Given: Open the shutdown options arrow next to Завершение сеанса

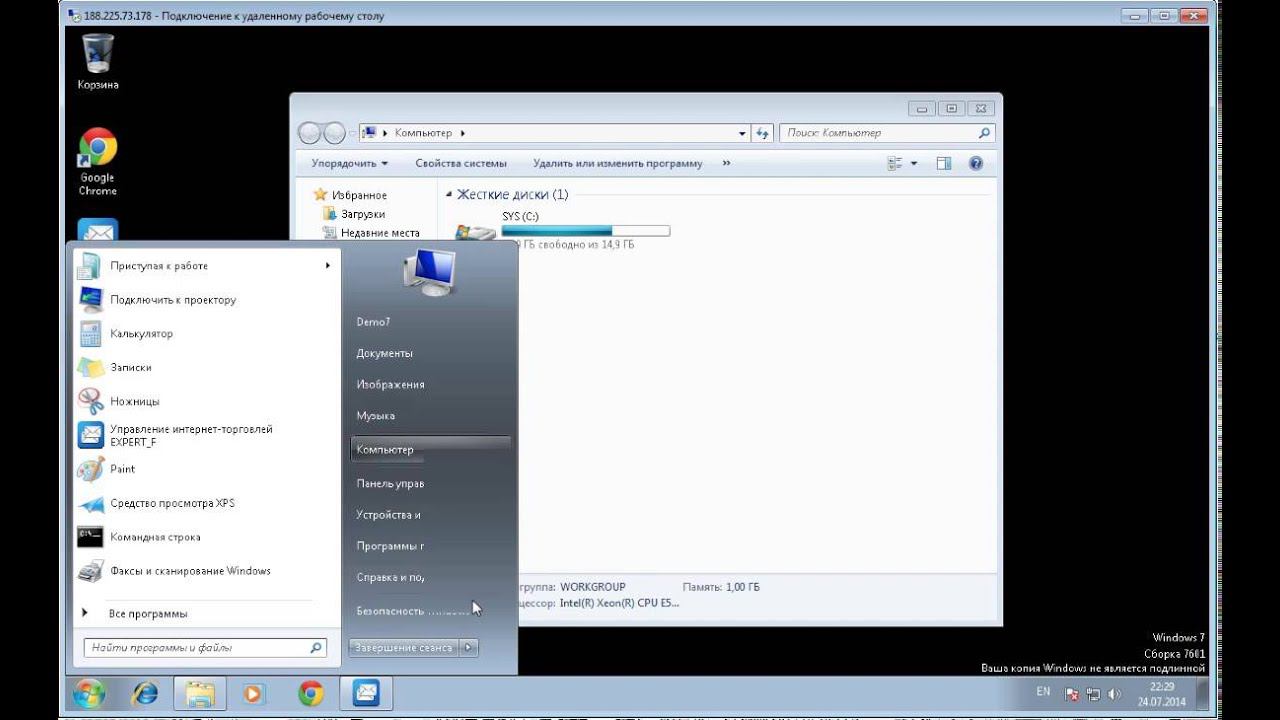Looking at the screenshot, I should (x=469, y=648).
